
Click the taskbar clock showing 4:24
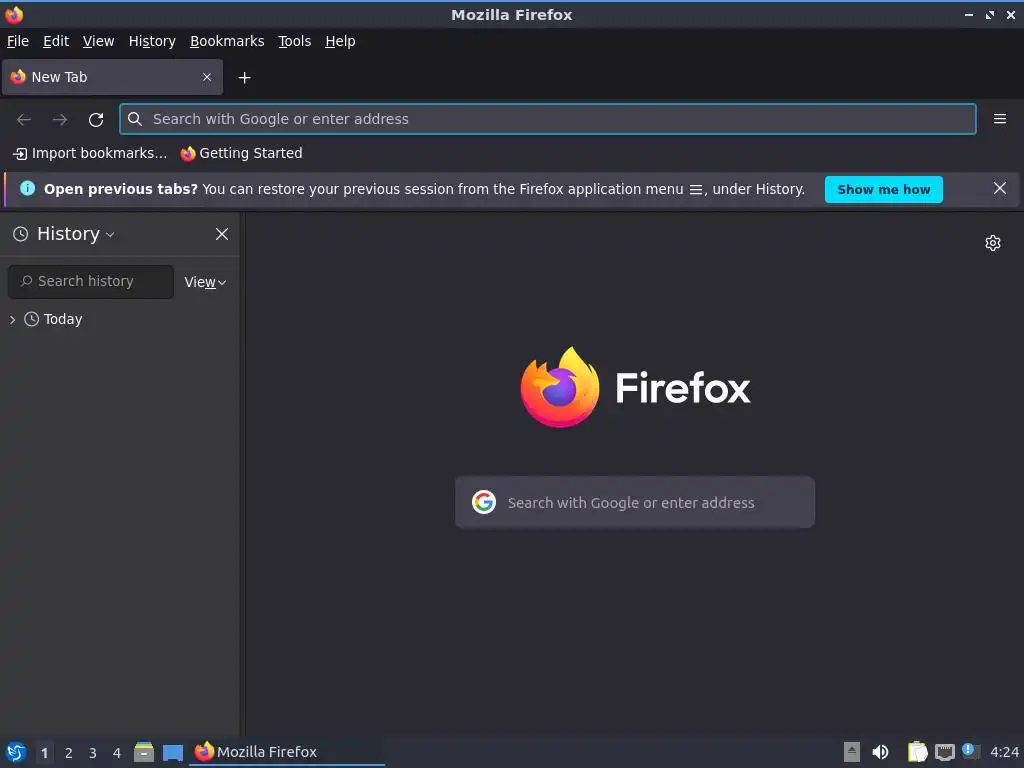1004,752
